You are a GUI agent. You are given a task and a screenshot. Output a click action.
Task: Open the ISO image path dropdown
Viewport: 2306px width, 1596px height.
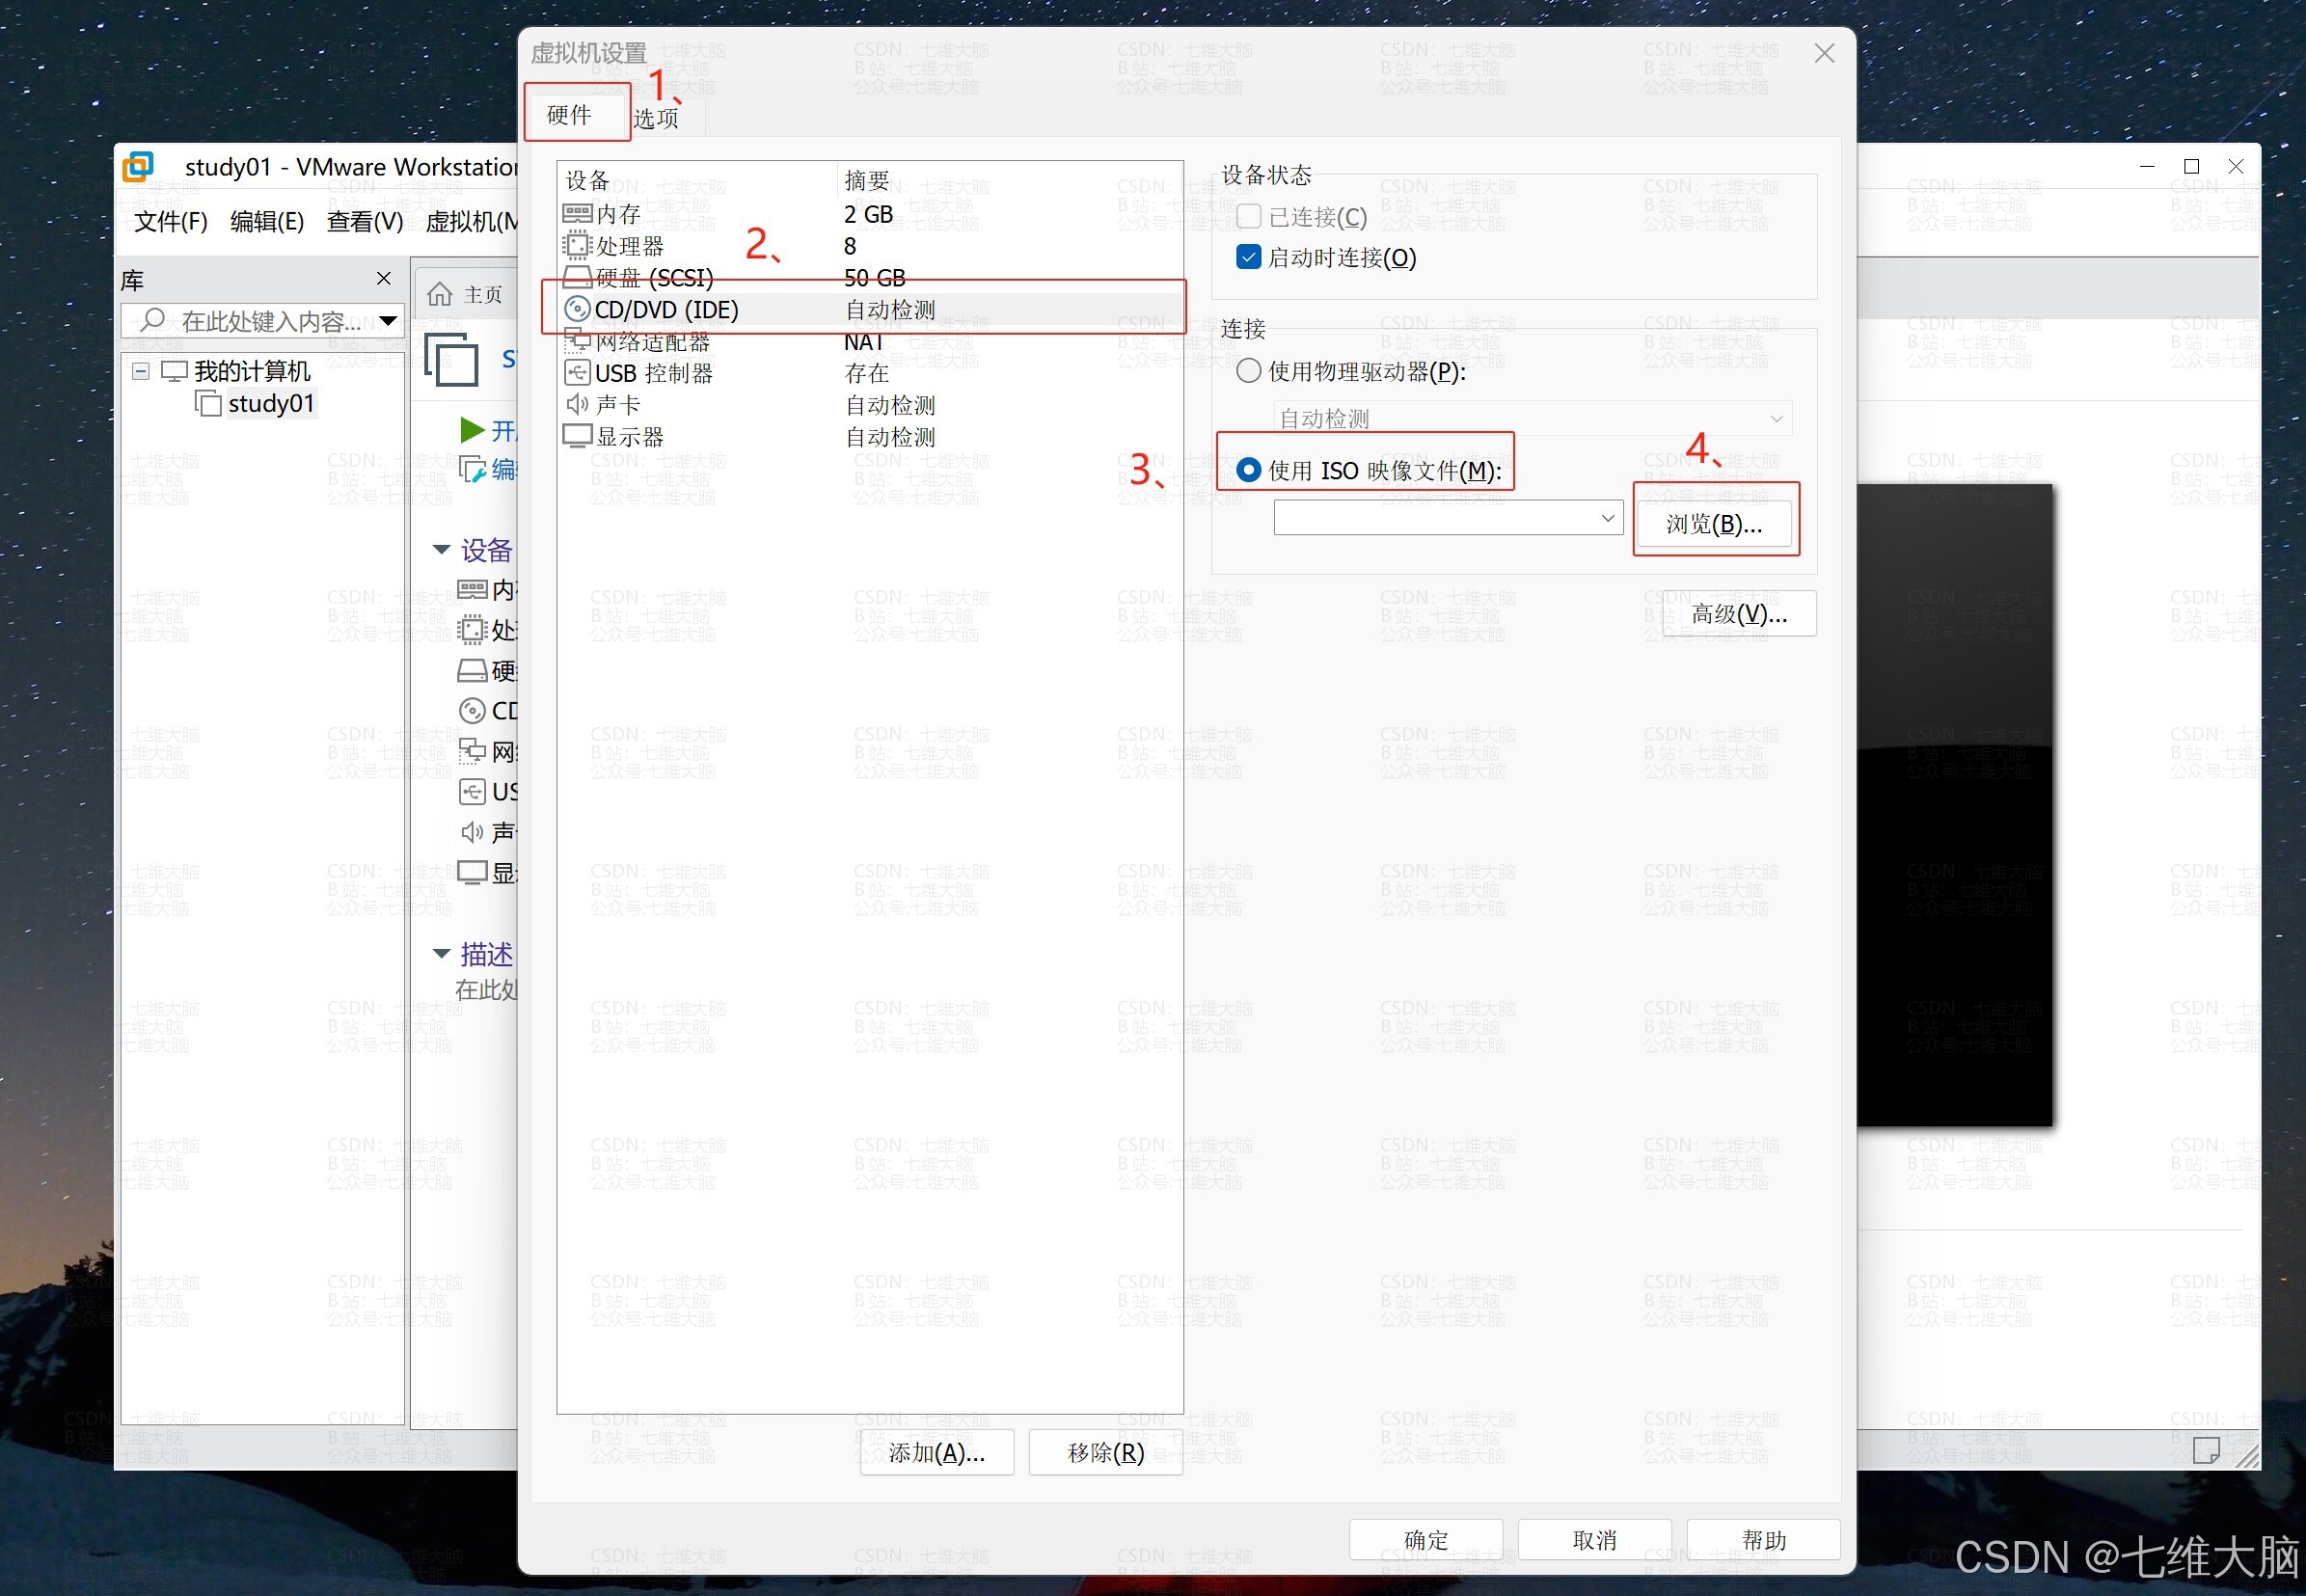click(x=1607, y=518)
